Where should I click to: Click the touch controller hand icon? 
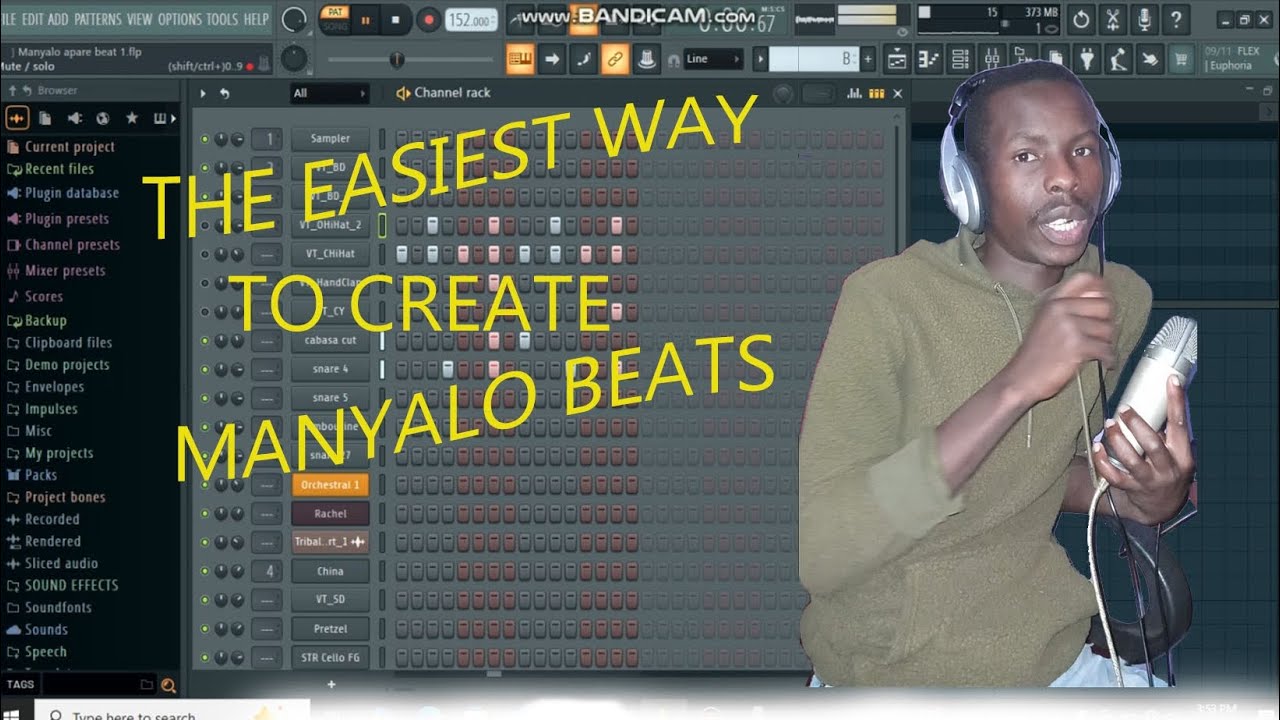1150,60
